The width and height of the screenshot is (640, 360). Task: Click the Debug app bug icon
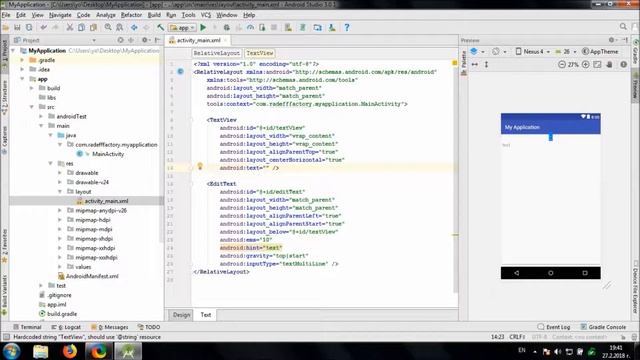[227, 28]
